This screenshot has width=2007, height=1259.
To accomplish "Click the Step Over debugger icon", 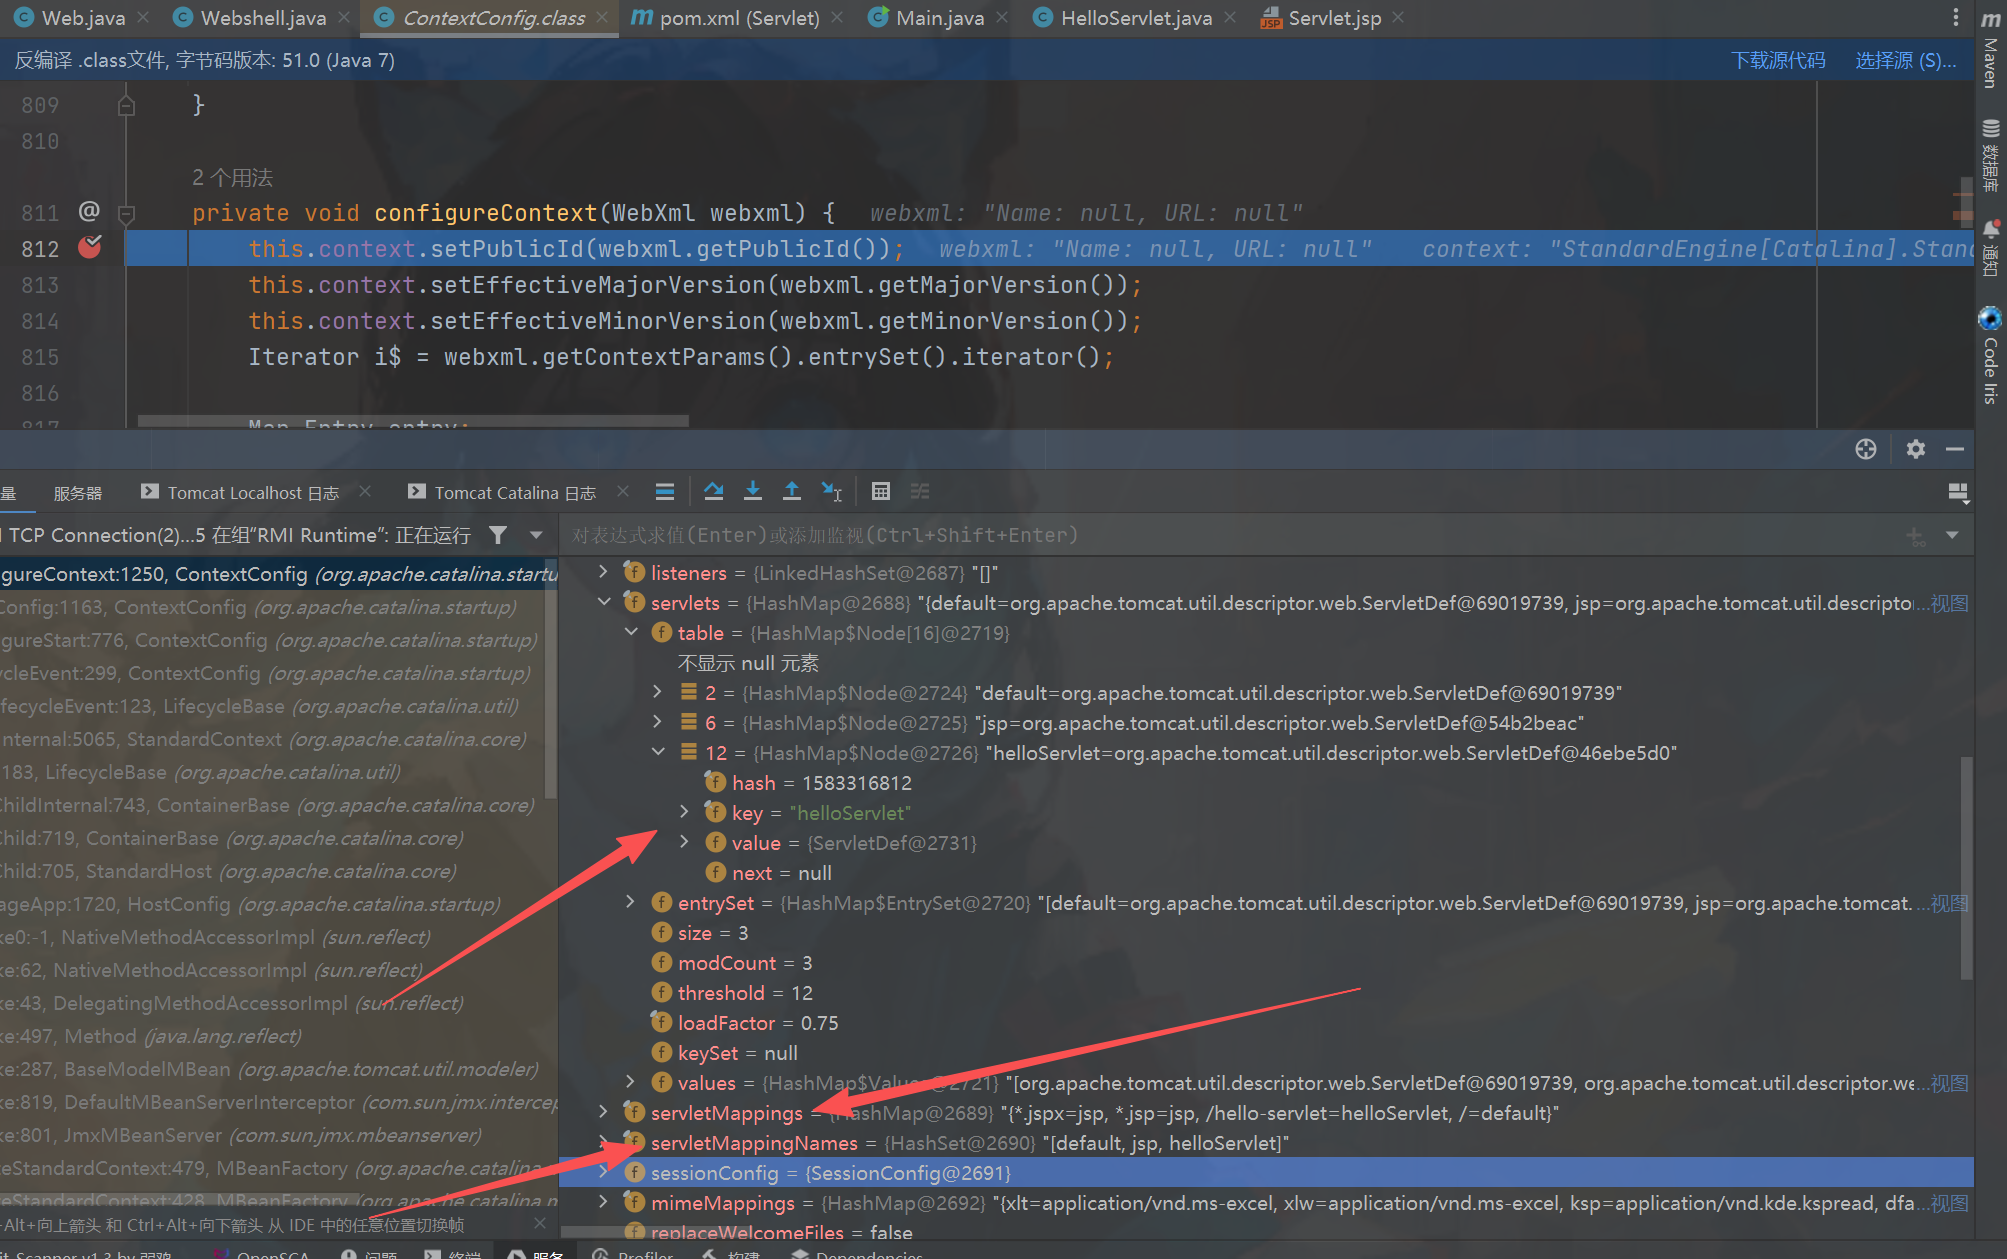I will (x=713, y=491).
